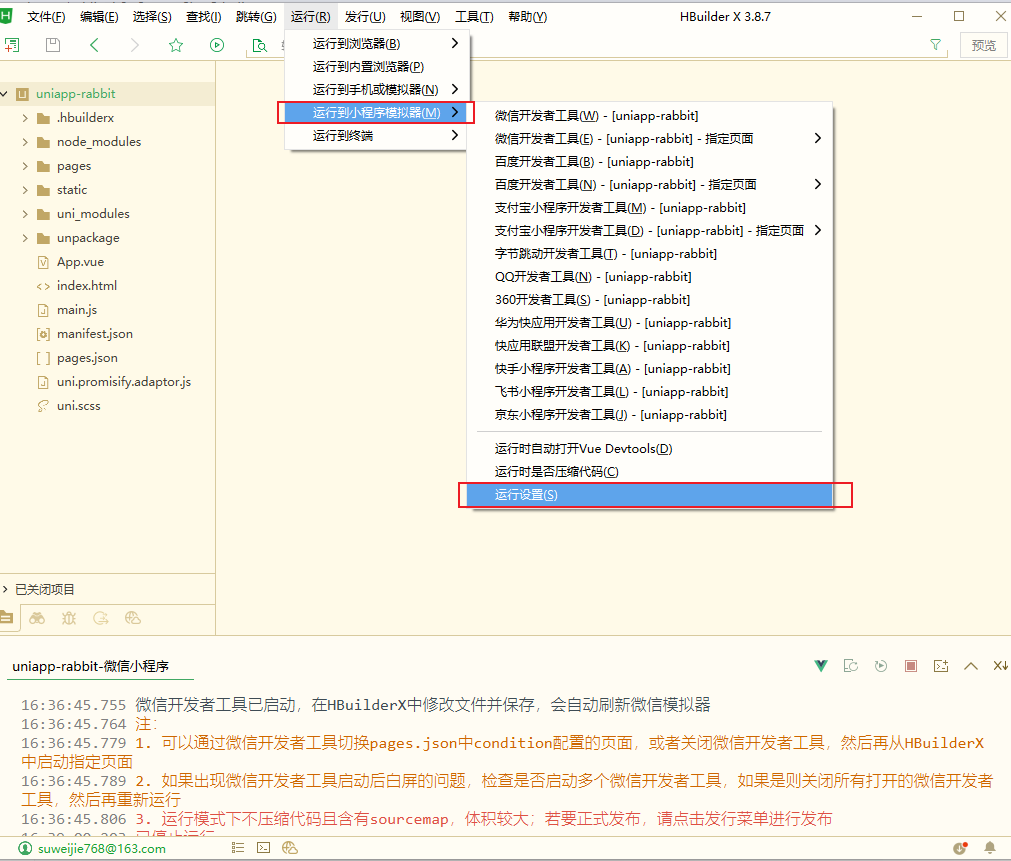Choose QQ开发者工具(N) entry
The width and height of the screenshot is (1011, 861).
651,277
